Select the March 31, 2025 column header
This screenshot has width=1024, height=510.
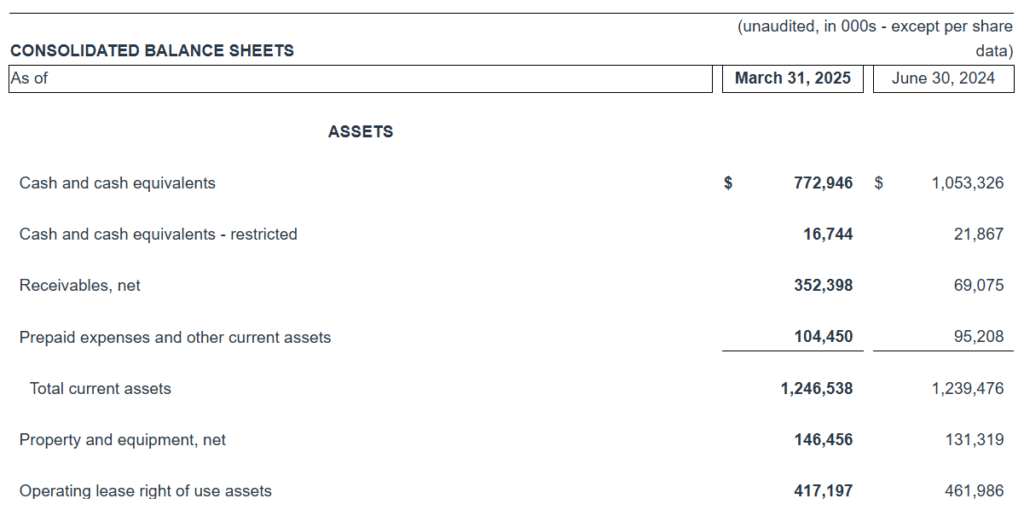click(793, 78)
